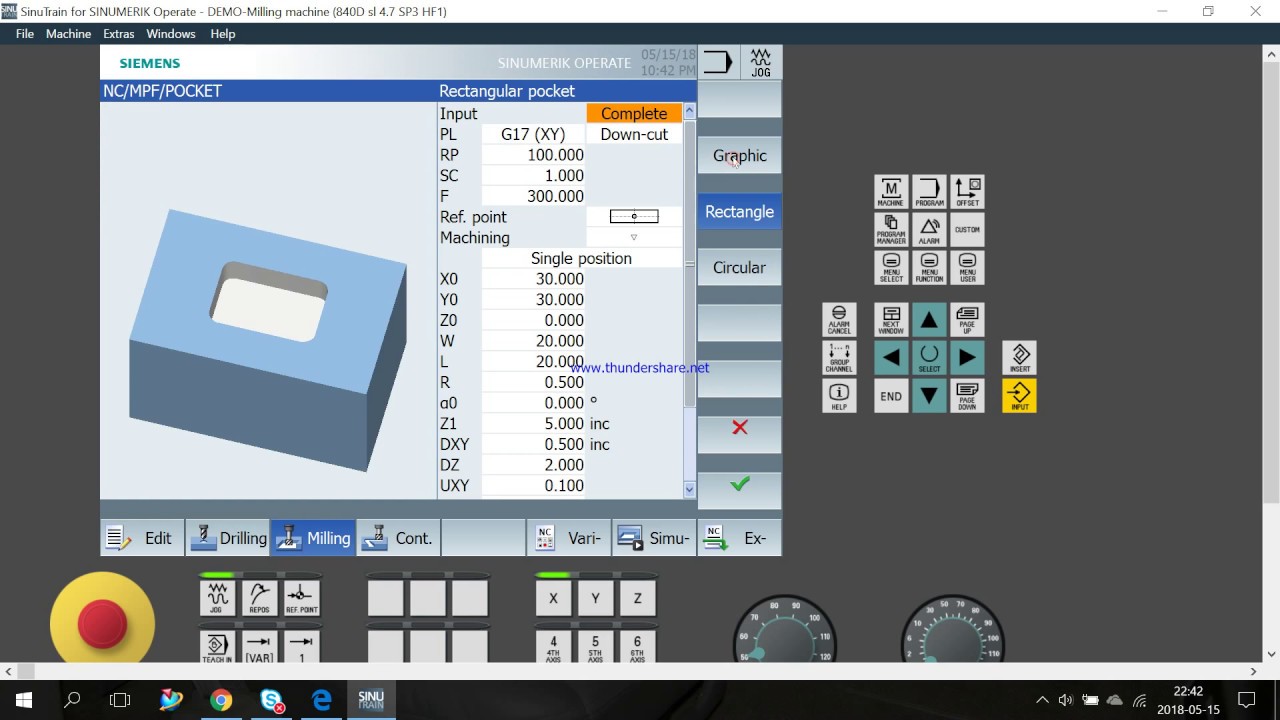Toggle milling direction Down-cut field
1280x720 pixels.
pyautogui.click(x=634, y=134)
